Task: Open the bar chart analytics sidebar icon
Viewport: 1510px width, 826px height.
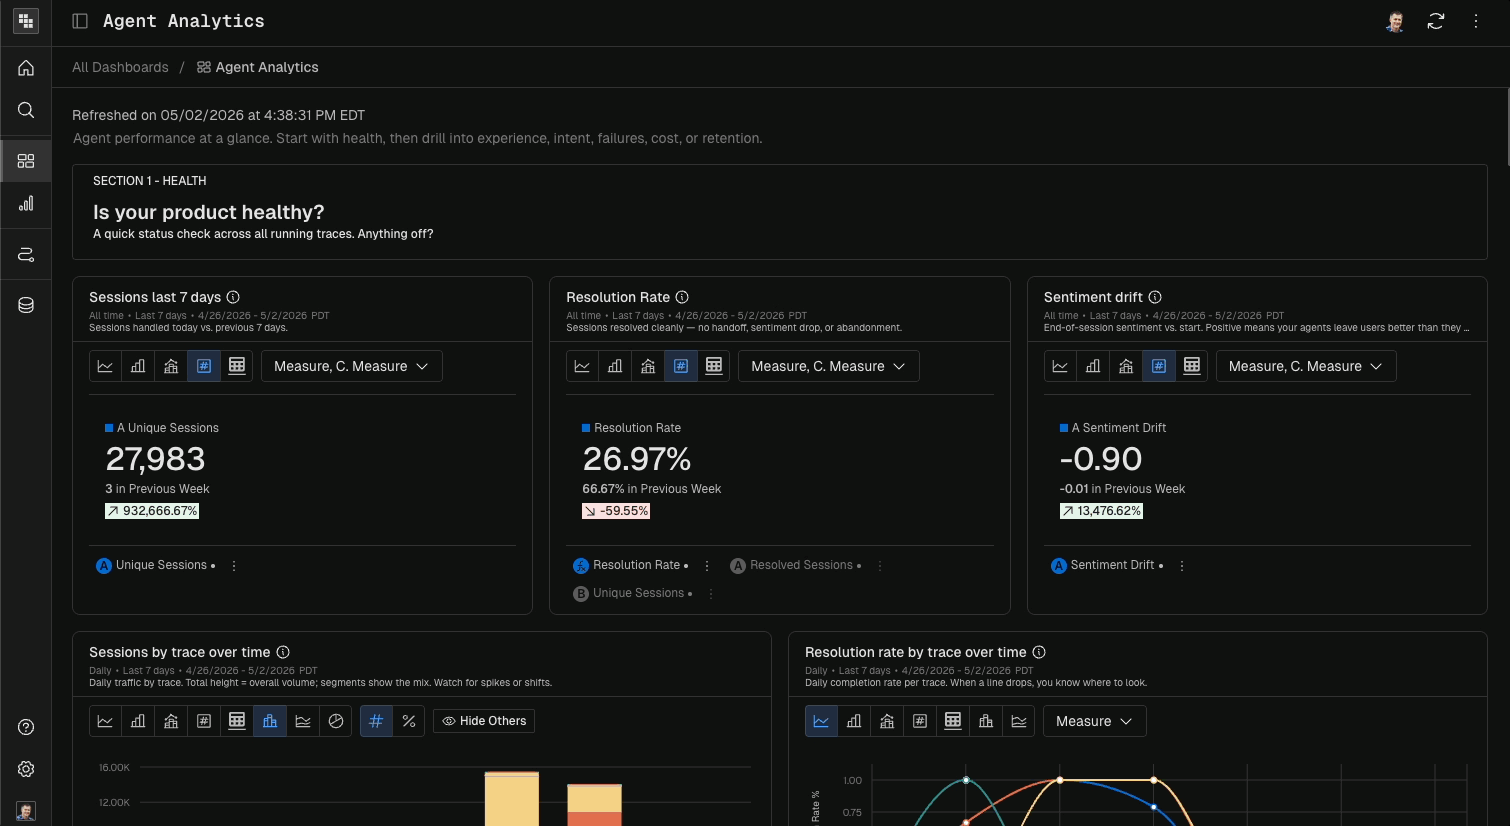Action: (x=26, y=203)
